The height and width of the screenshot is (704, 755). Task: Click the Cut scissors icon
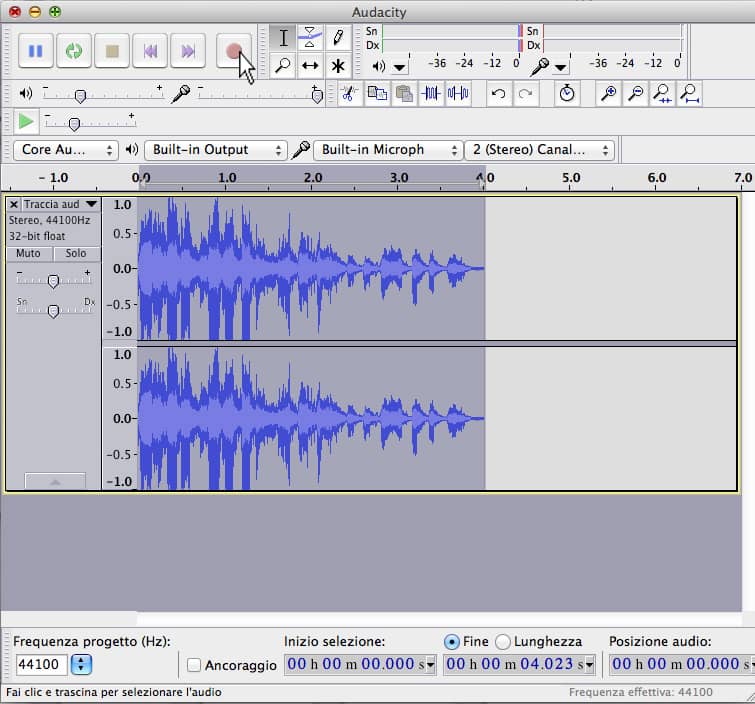(x=350, y=93)
